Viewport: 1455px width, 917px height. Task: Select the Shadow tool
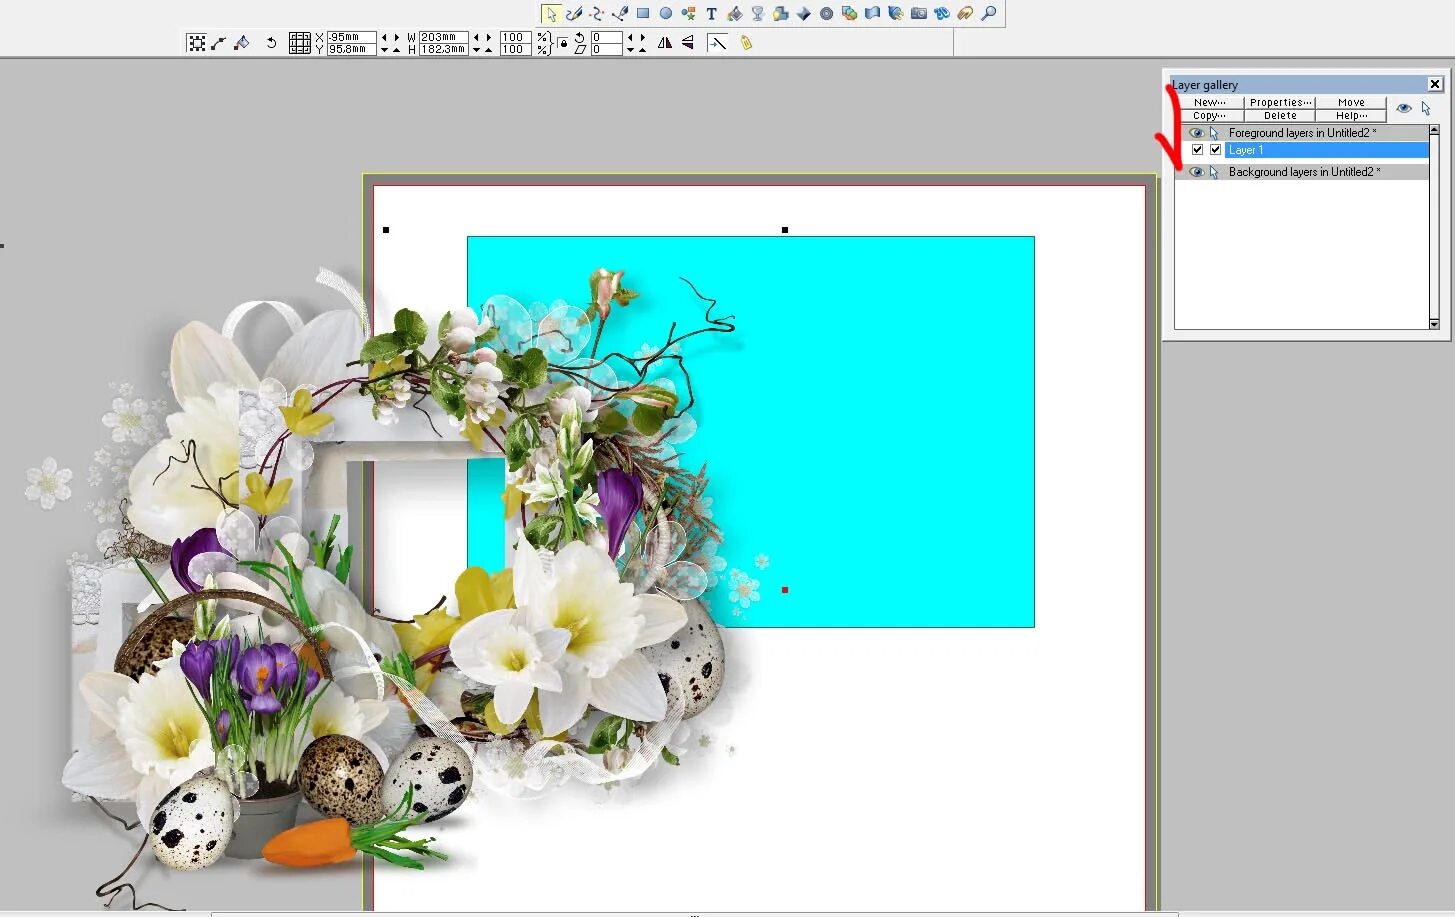[781, 14]
